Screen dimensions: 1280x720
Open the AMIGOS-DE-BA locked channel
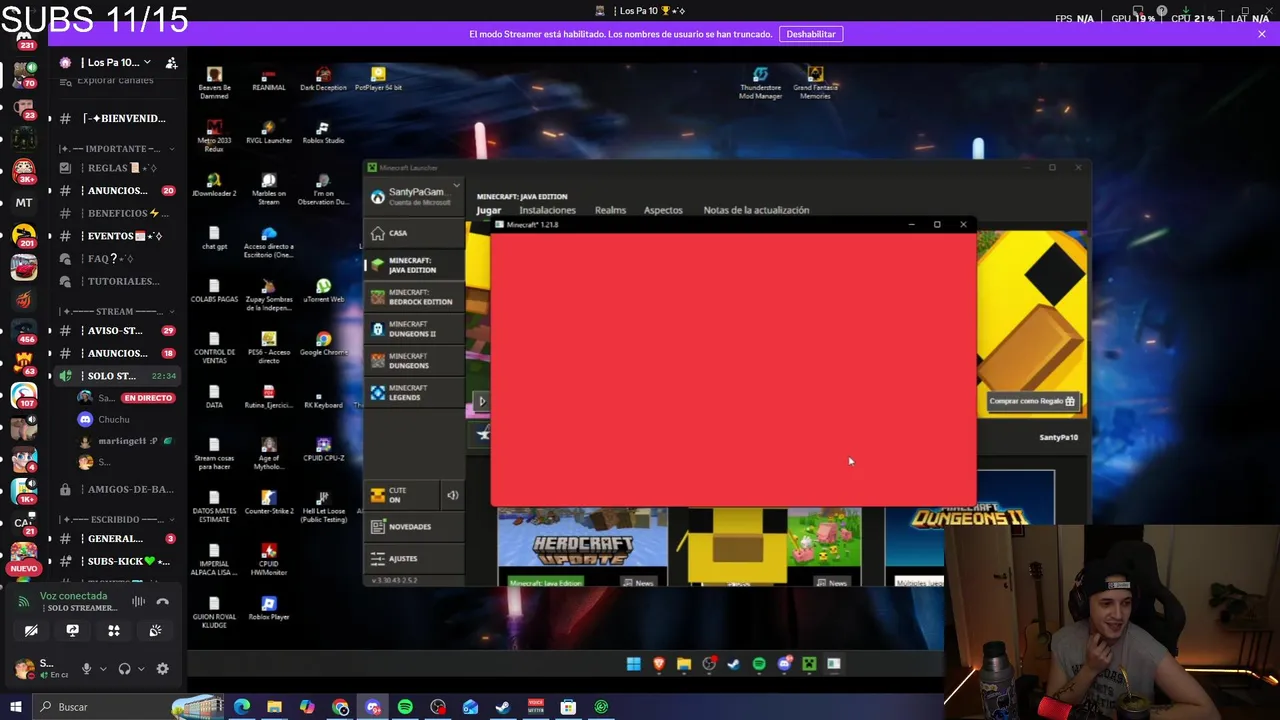tap(115, 489)
